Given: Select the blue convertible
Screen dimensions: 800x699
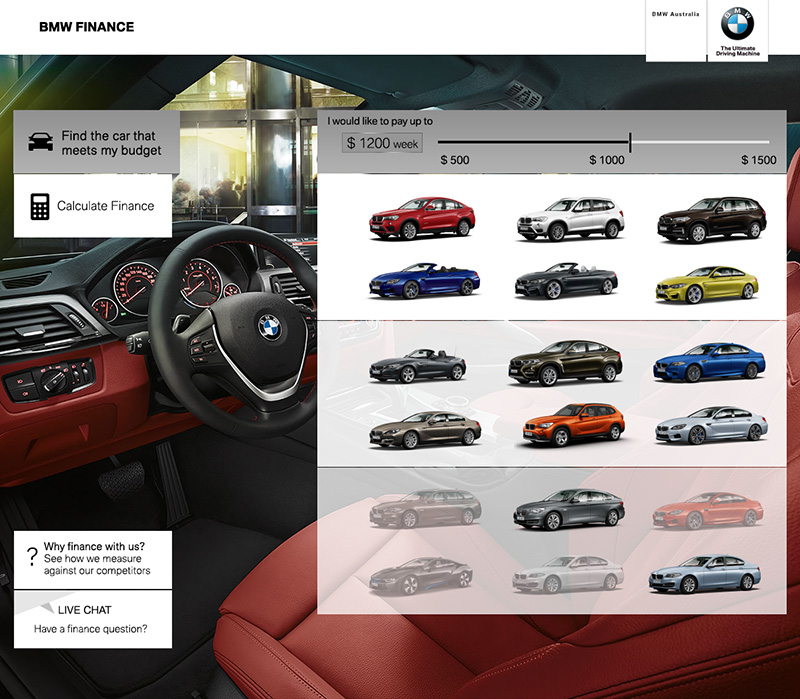Looking at the screenshot, I should (424, 280).
